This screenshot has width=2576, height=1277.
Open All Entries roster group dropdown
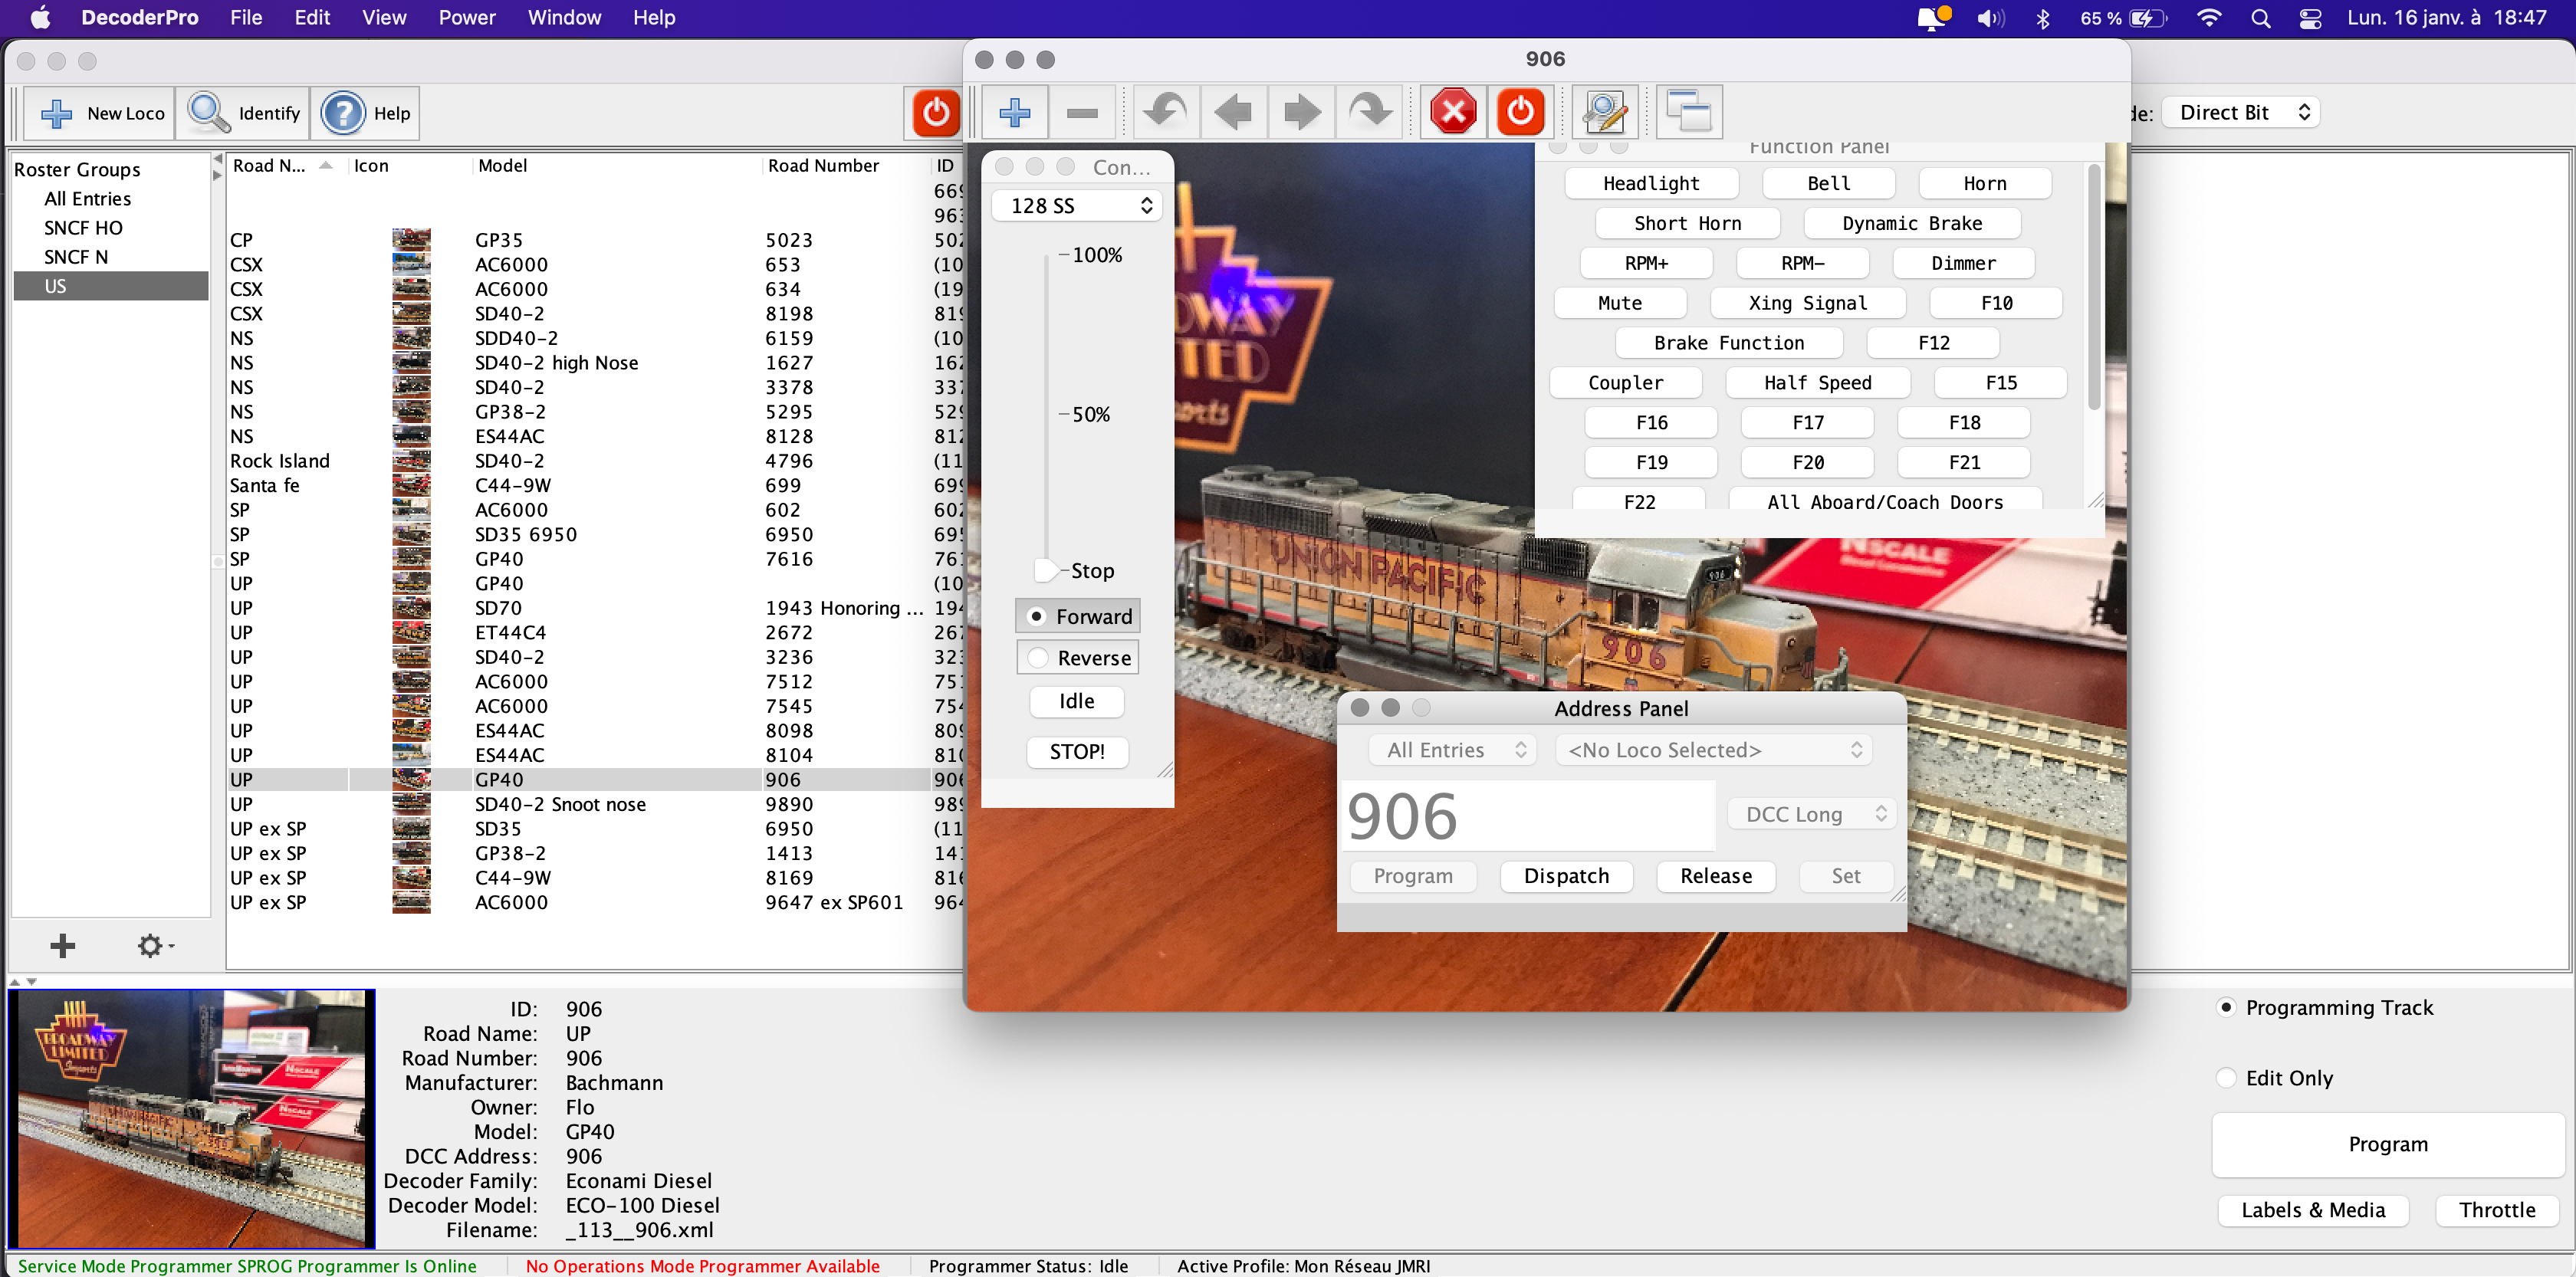click(1453, 750)
